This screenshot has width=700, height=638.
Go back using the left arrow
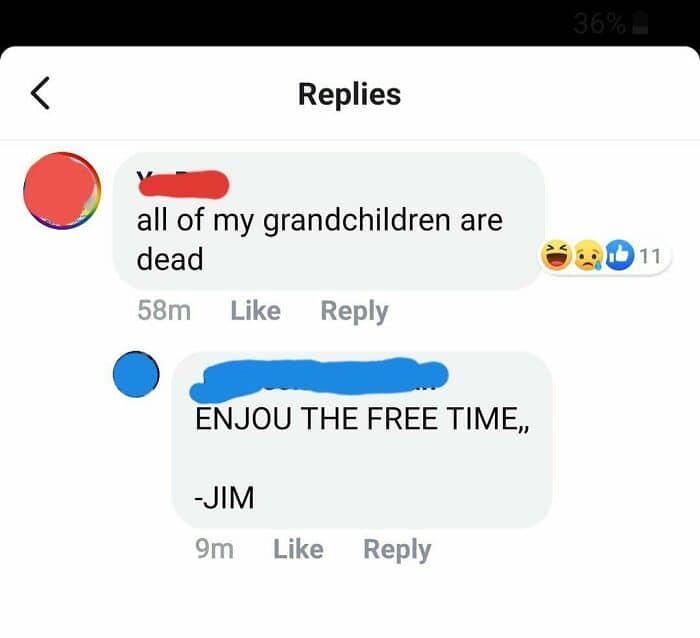click(x=40, y=93)
